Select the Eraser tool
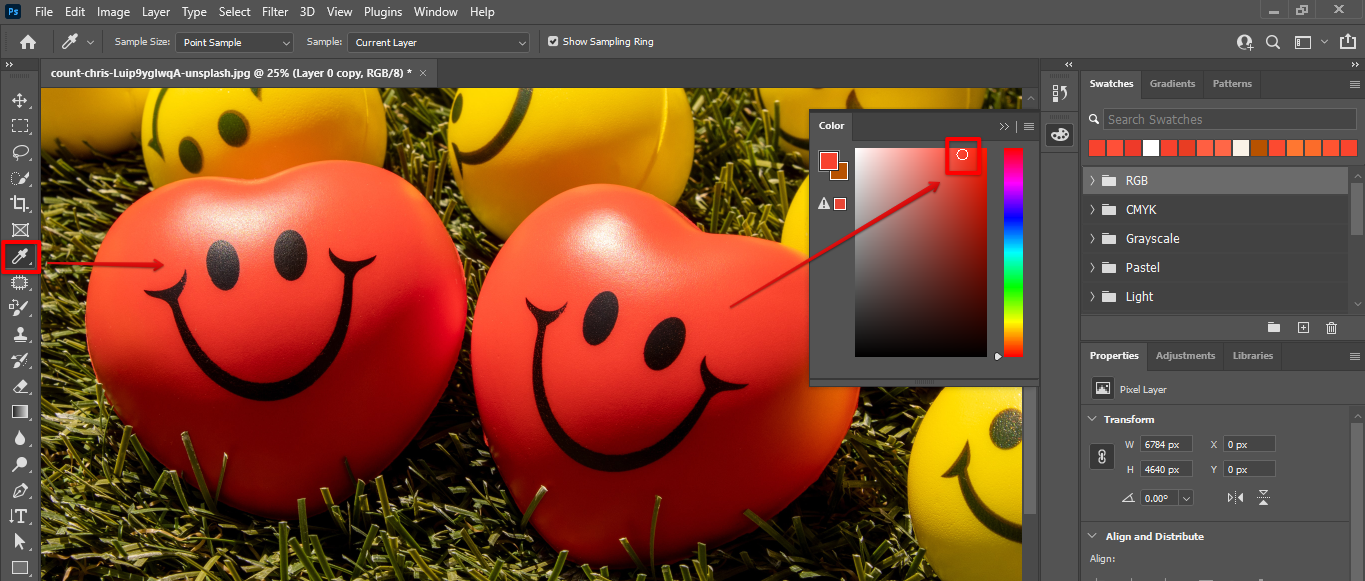1365x581 pixels. pos(20,386)
